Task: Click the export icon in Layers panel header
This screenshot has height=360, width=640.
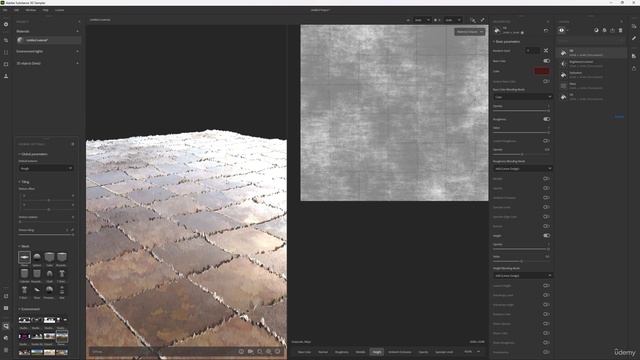Action: 612,30
